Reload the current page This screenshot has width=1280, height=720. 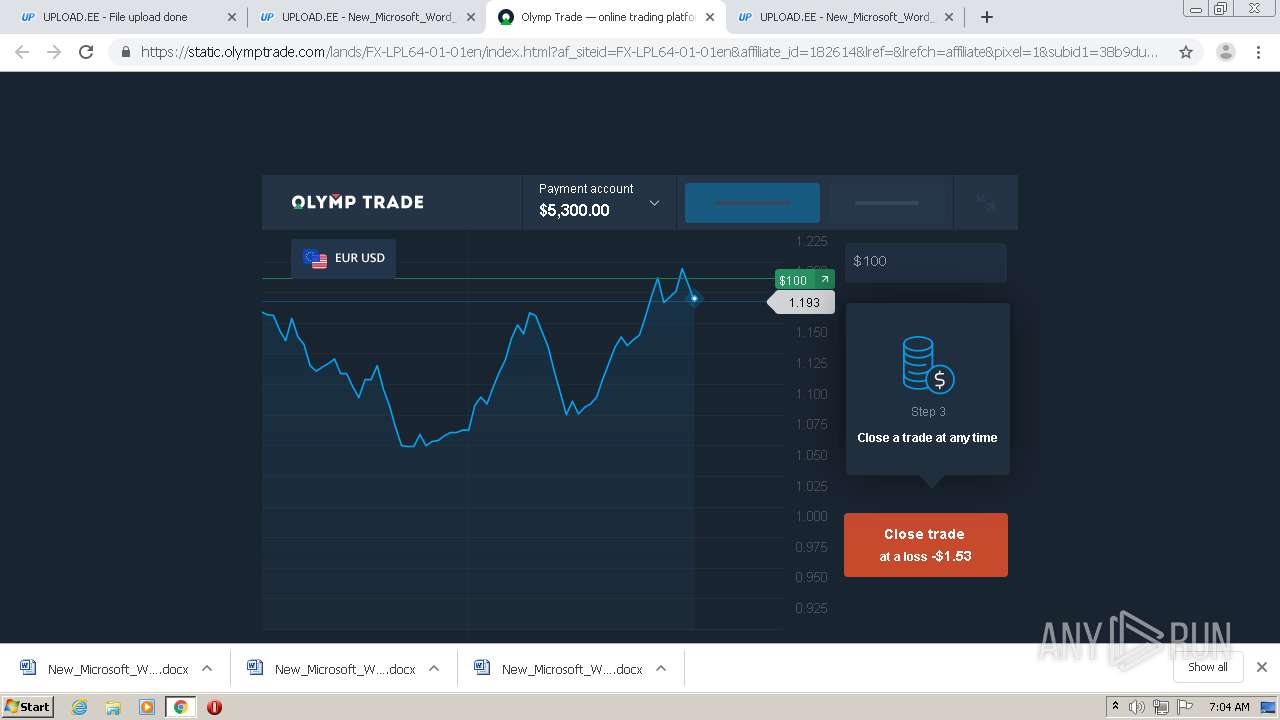(86, 52)
